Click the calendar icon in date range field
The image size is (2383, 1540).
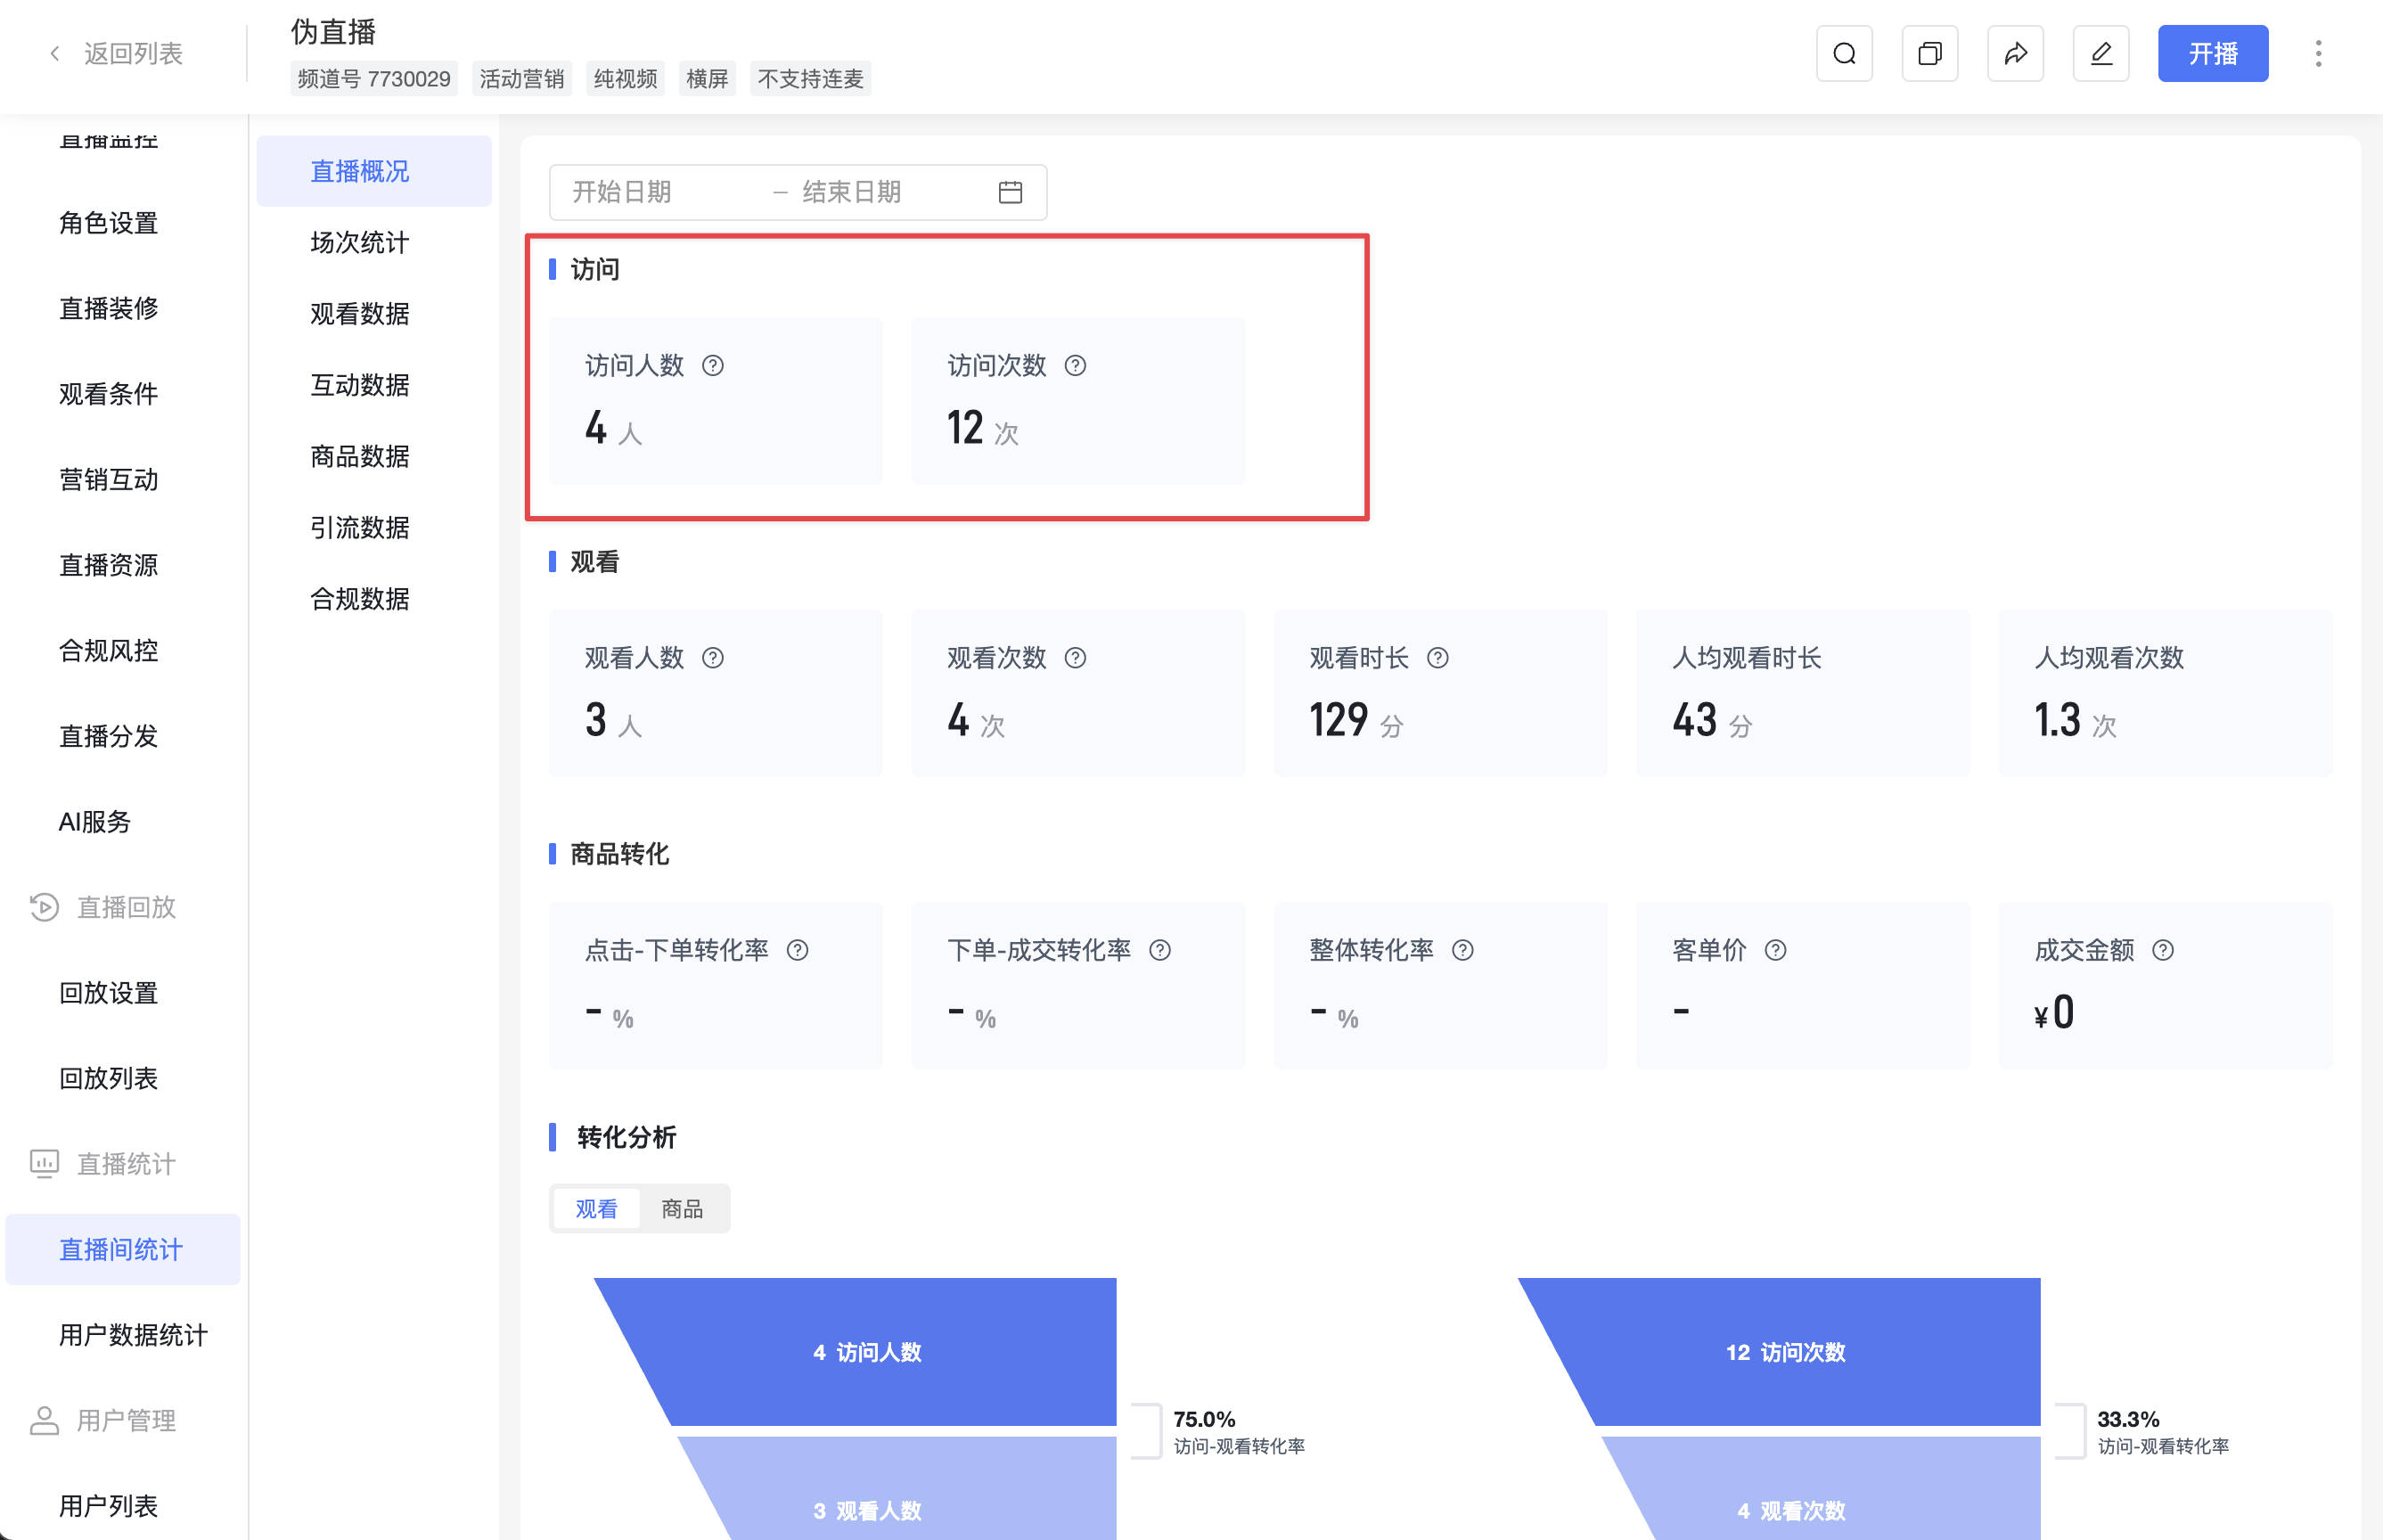pos(1010,192)
